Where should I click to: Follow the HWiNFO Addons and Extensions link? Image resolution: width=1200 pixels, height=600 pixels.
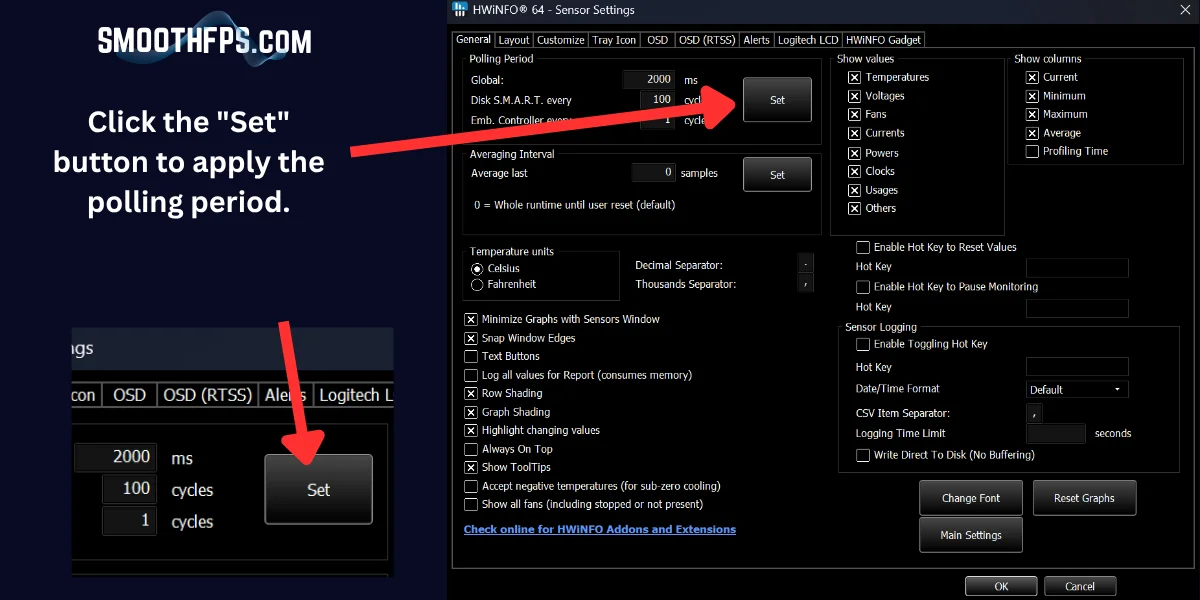point(600,528)
